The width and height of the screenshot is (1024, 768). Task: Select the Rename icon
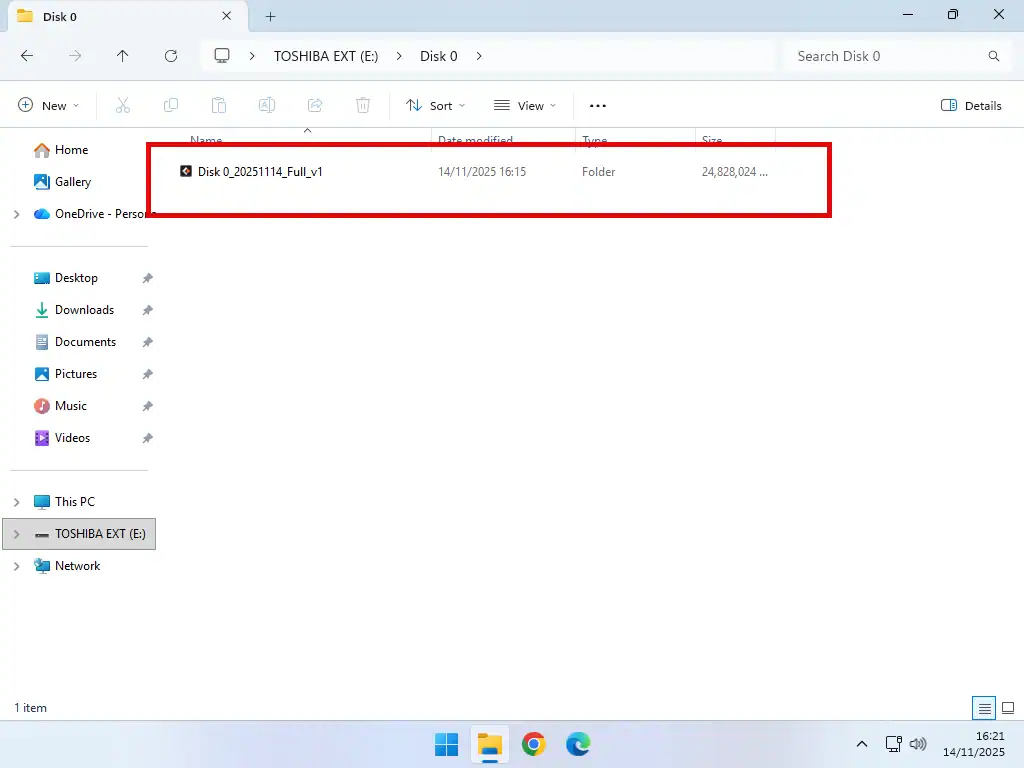coord(266,105)
